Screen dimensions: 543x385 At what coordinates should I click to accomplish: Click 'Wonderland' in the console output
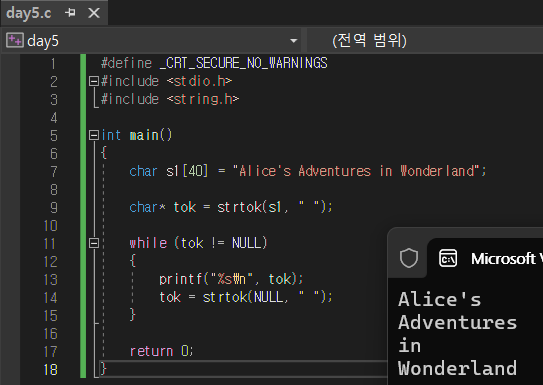click(x=457, y=368)
